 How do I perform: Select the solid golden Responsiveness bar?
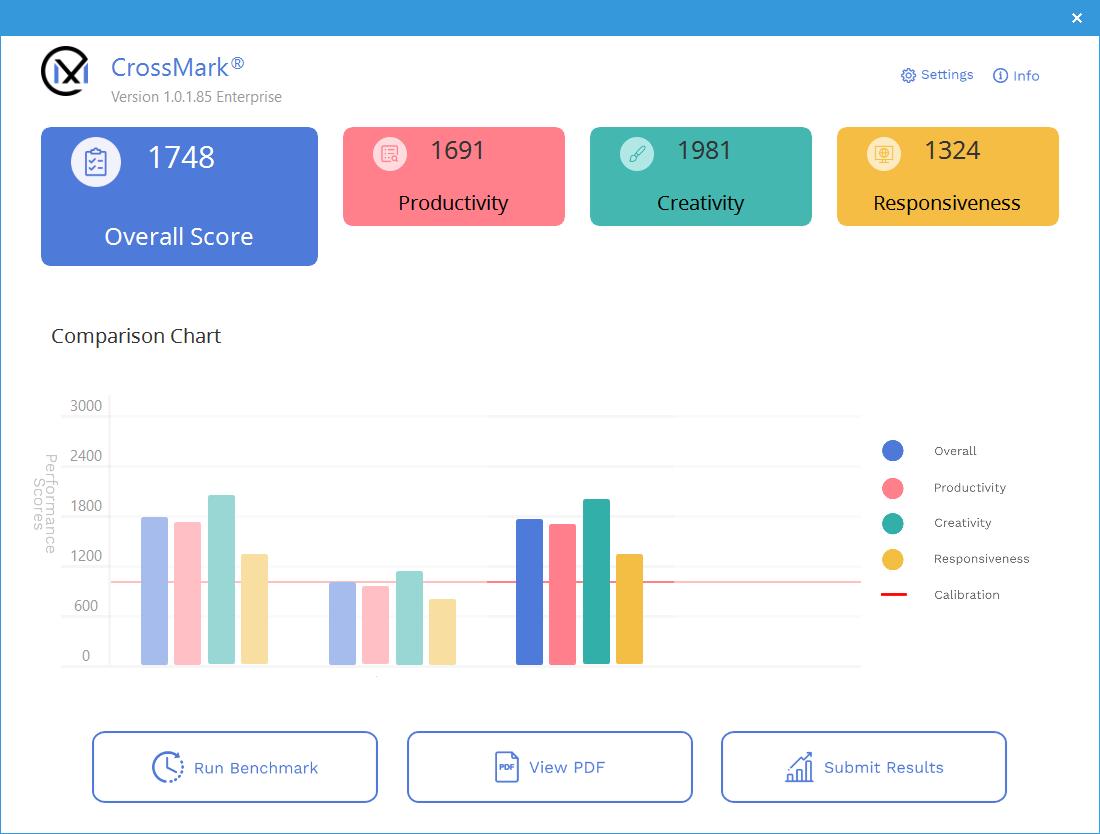click(x=629, y=609)
